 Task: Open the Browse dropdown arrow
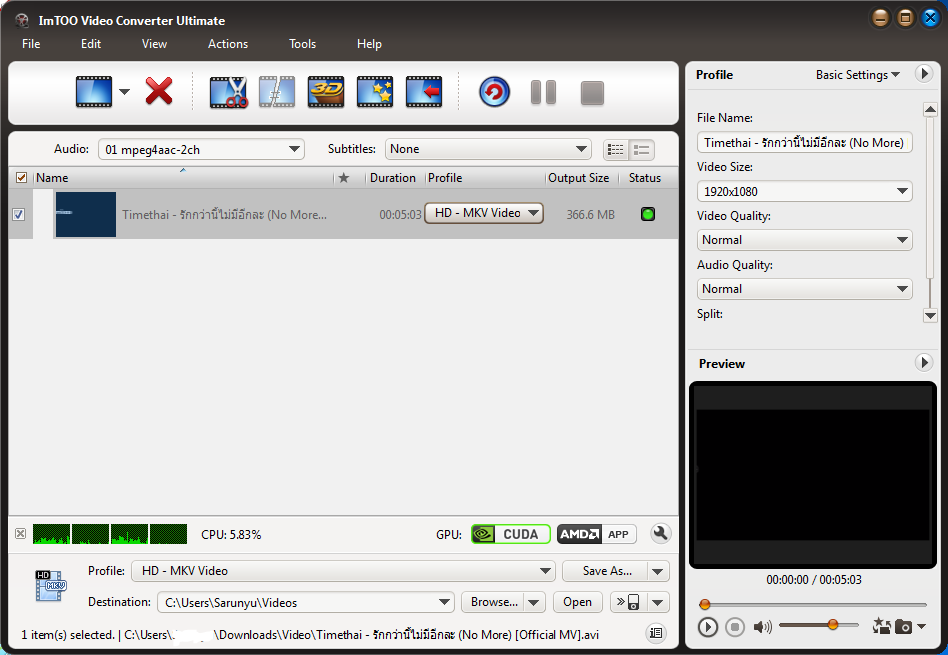[x=534, y=602]
